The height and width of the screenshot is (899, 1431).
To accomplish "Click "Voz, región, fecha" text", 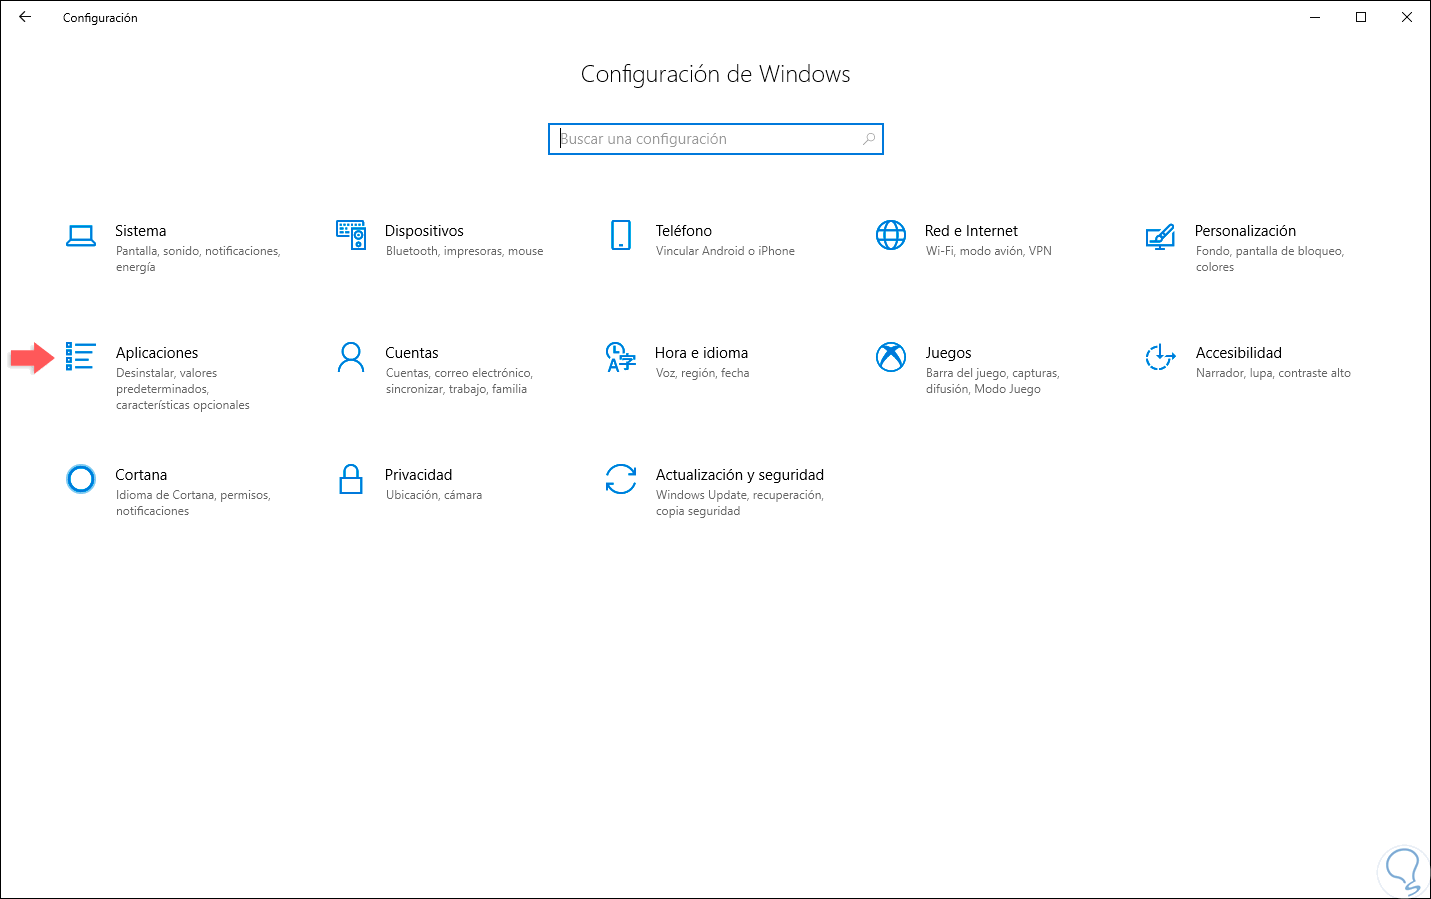I will coord(702,373).
